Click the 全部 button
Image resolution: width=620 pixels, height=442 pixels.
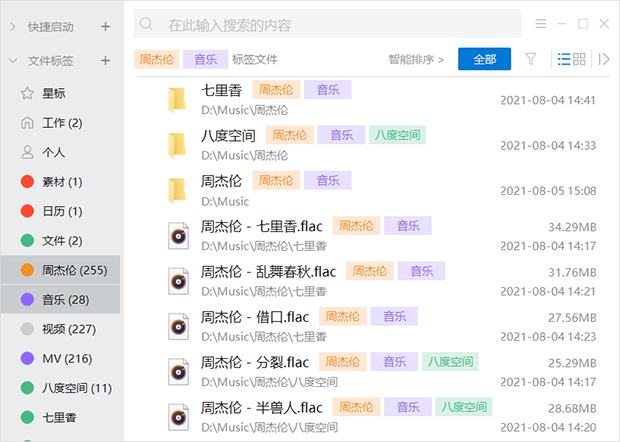click(x=484, y=59)
